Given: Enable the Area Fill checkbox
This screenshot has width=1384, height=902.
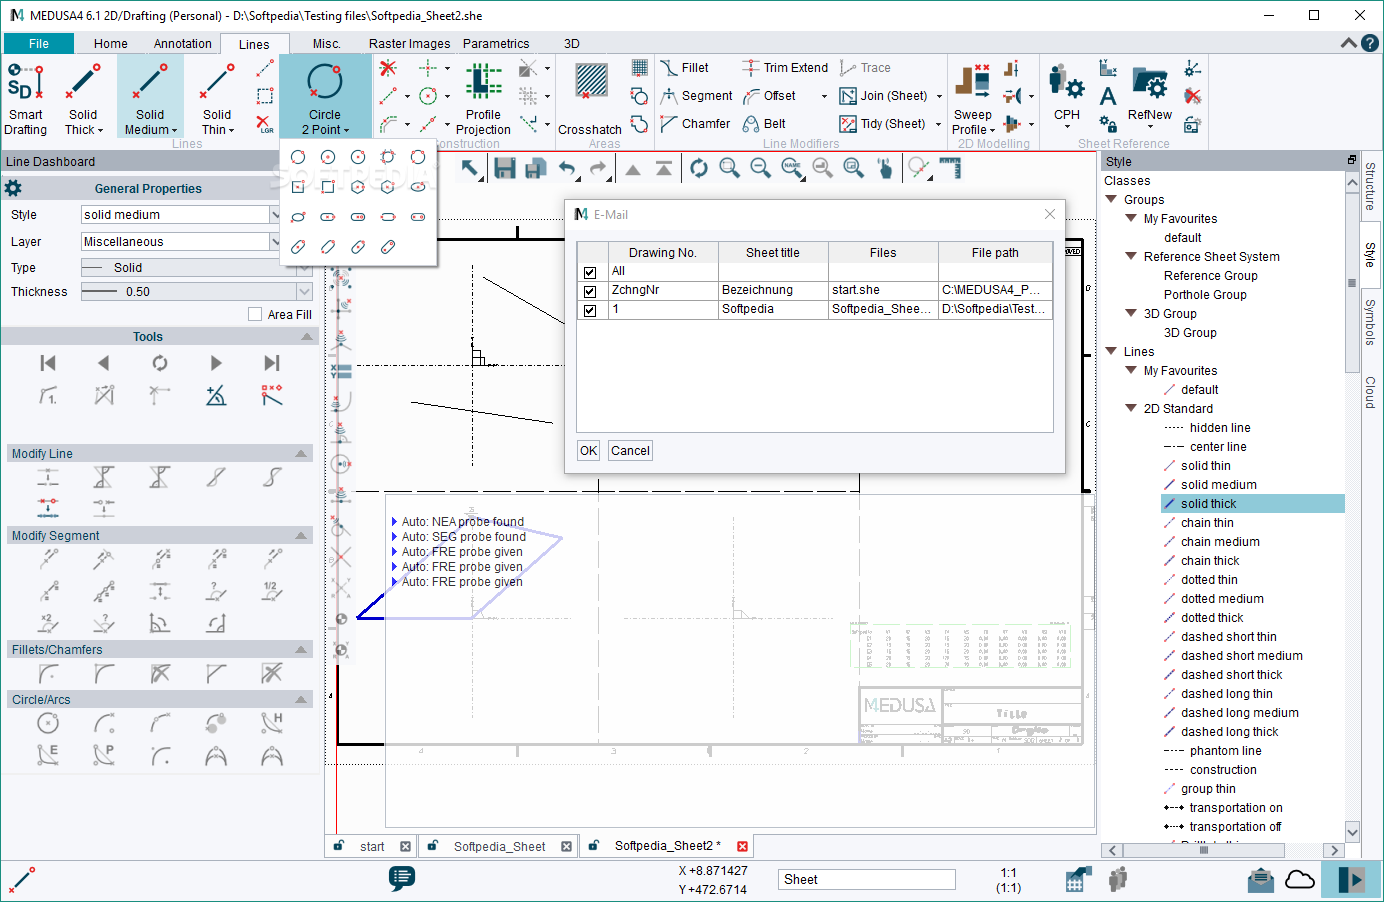Looking at the screenshot, I should coord(255,314).
